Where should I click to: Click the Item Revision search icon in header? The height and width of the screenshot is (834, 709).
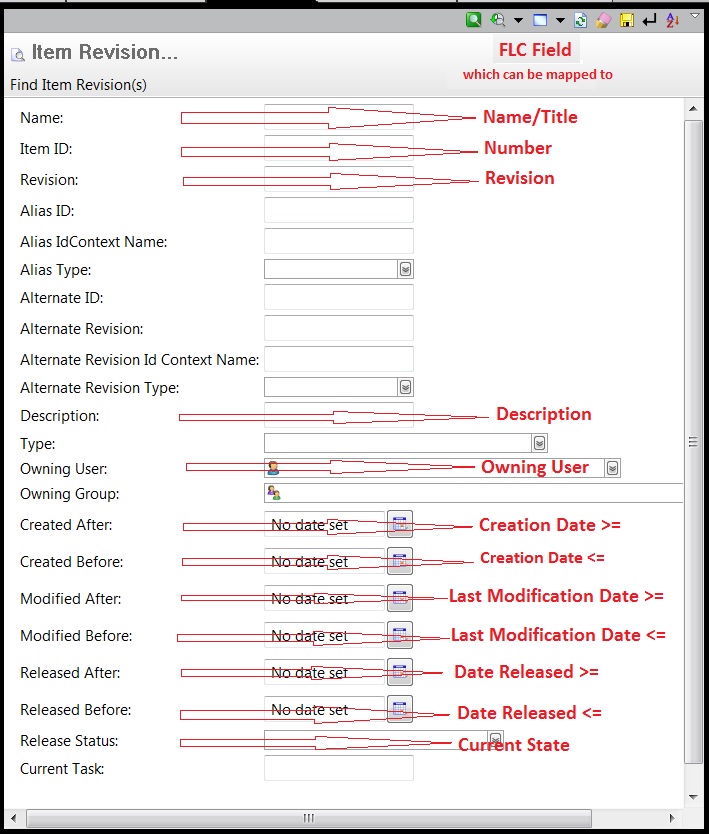click(x=18, y=54)
